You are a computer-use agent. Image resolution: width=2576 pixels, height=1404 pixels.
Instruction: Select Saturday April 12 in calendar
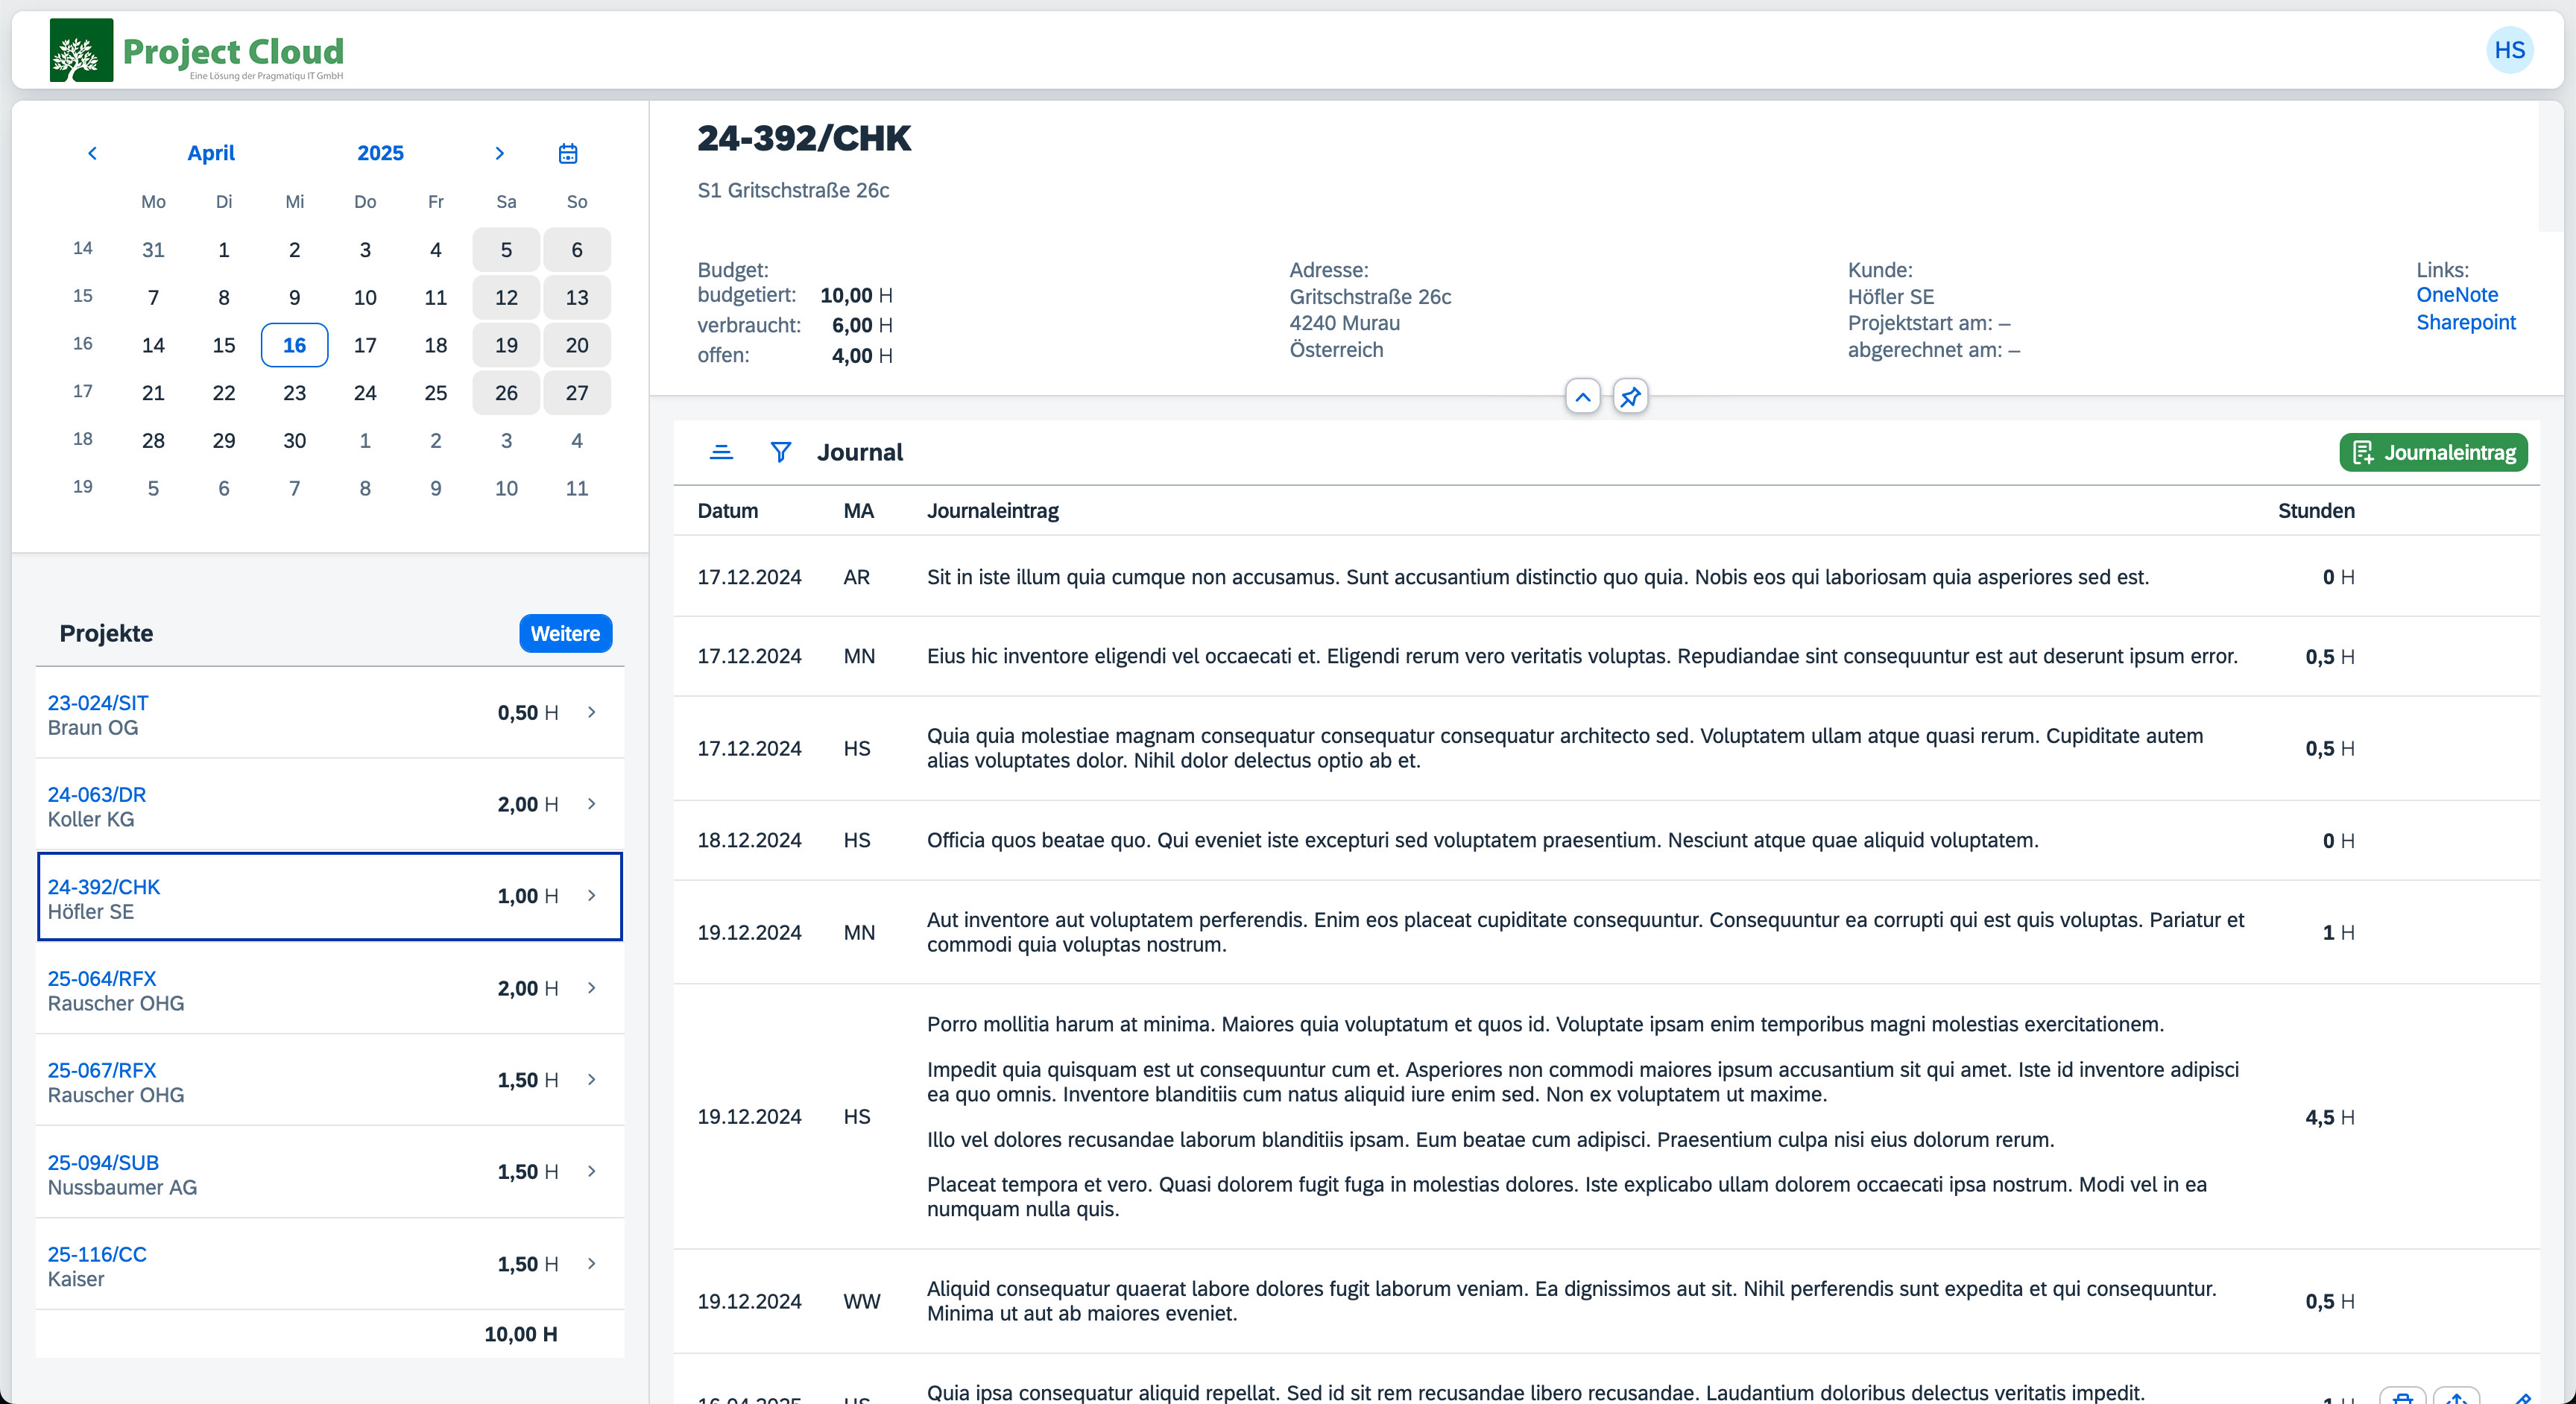click(506, 297)
